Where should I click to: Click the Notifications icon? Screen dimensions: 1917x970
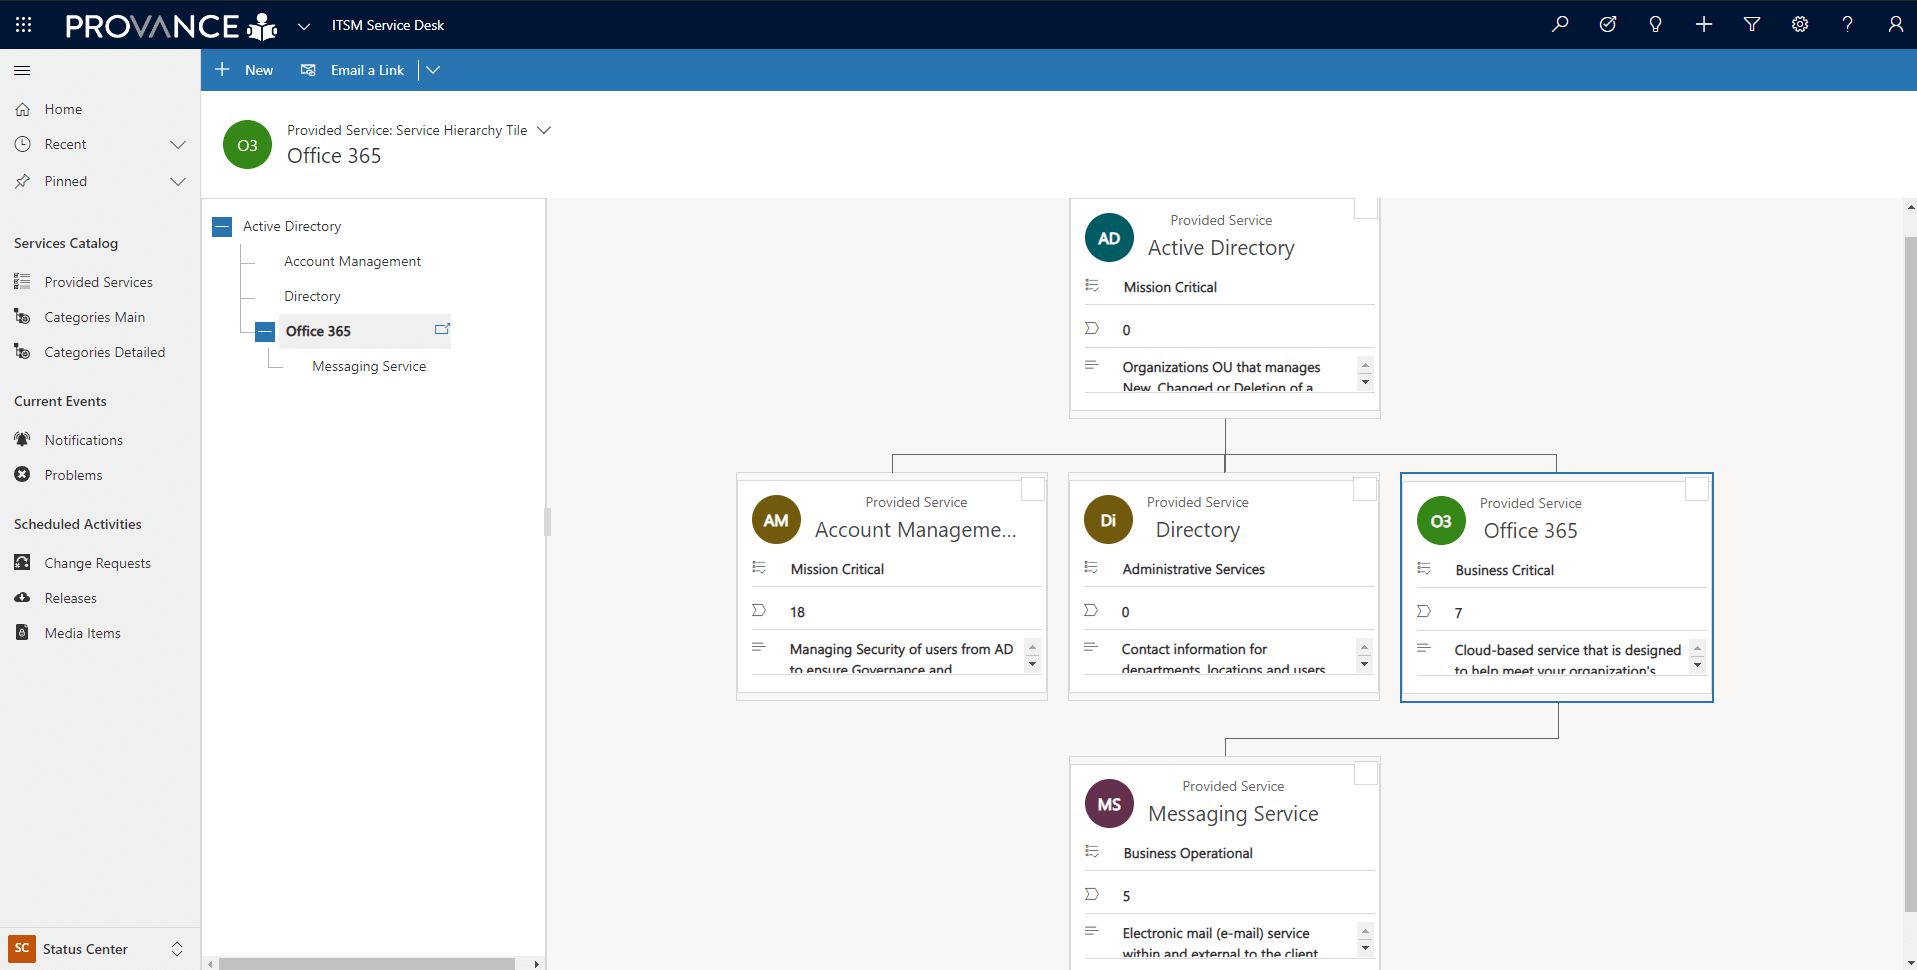[22, 439]
